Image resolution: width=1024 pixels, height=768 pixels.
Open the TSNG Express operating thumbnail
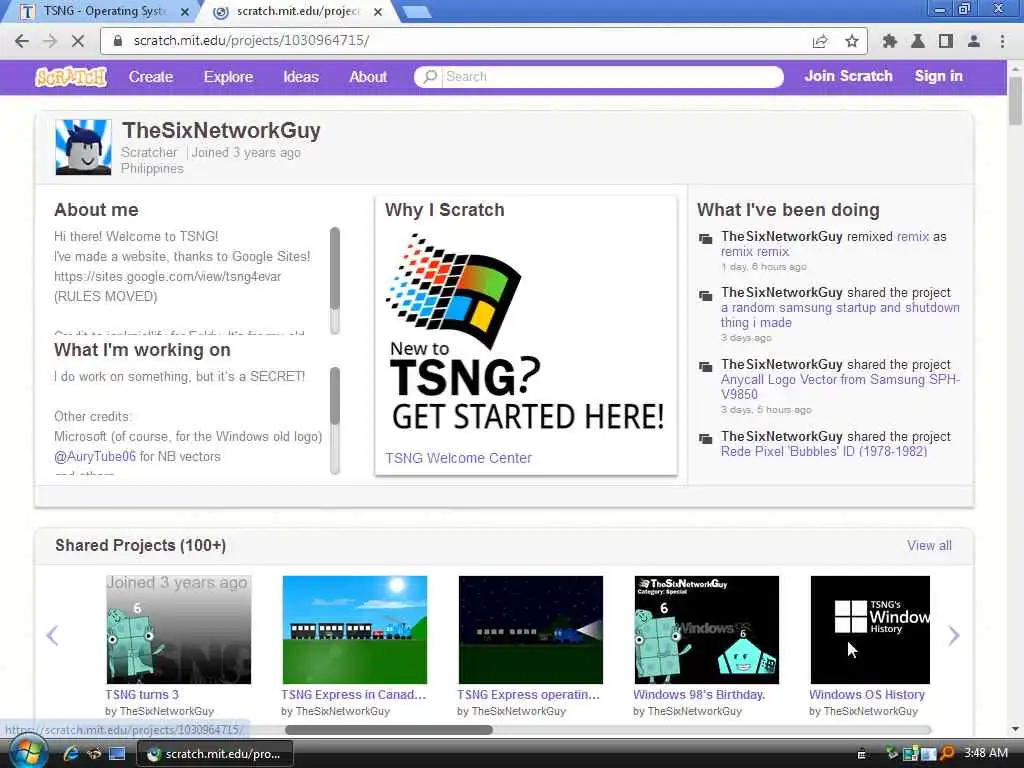(x=530, y=630)
